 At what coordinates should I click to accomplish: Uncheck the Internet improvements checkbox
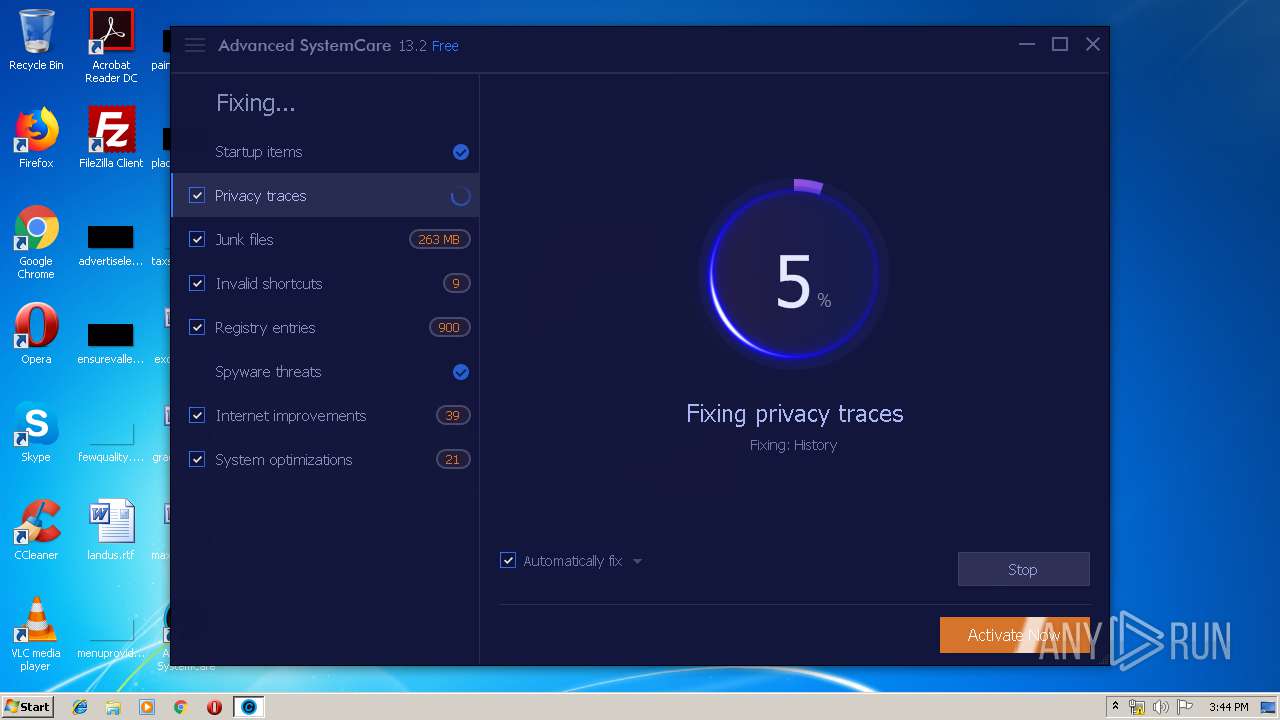[197, 416]
